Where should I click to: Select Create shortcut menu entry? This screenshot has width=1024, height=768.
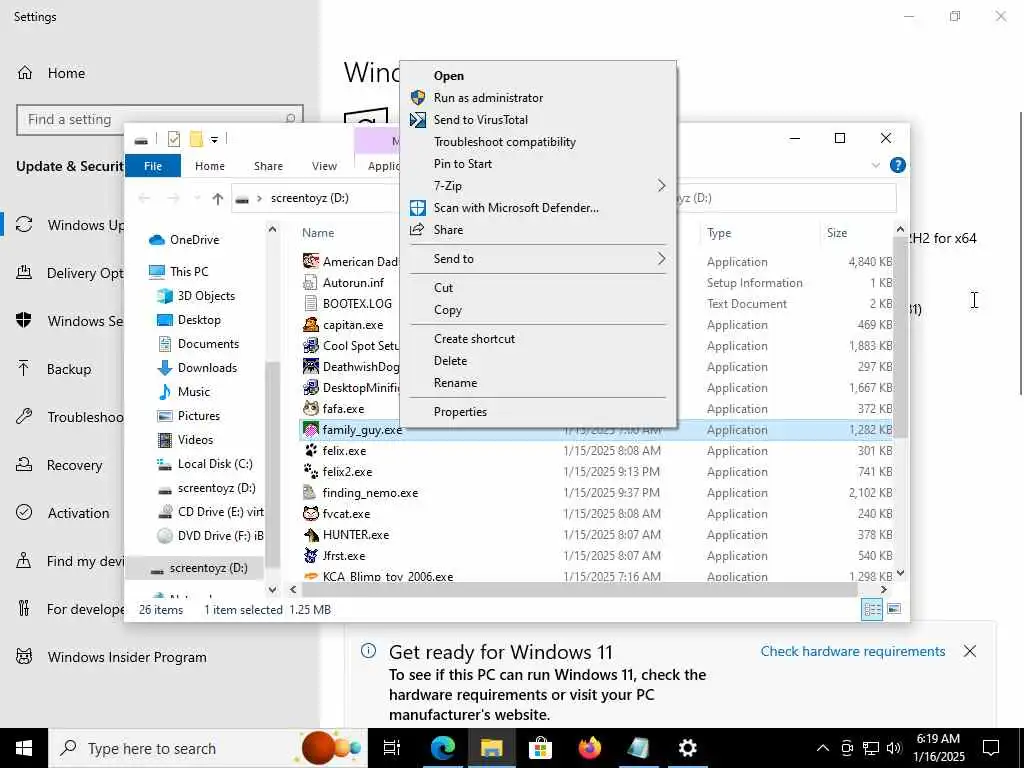click(538, 339)
